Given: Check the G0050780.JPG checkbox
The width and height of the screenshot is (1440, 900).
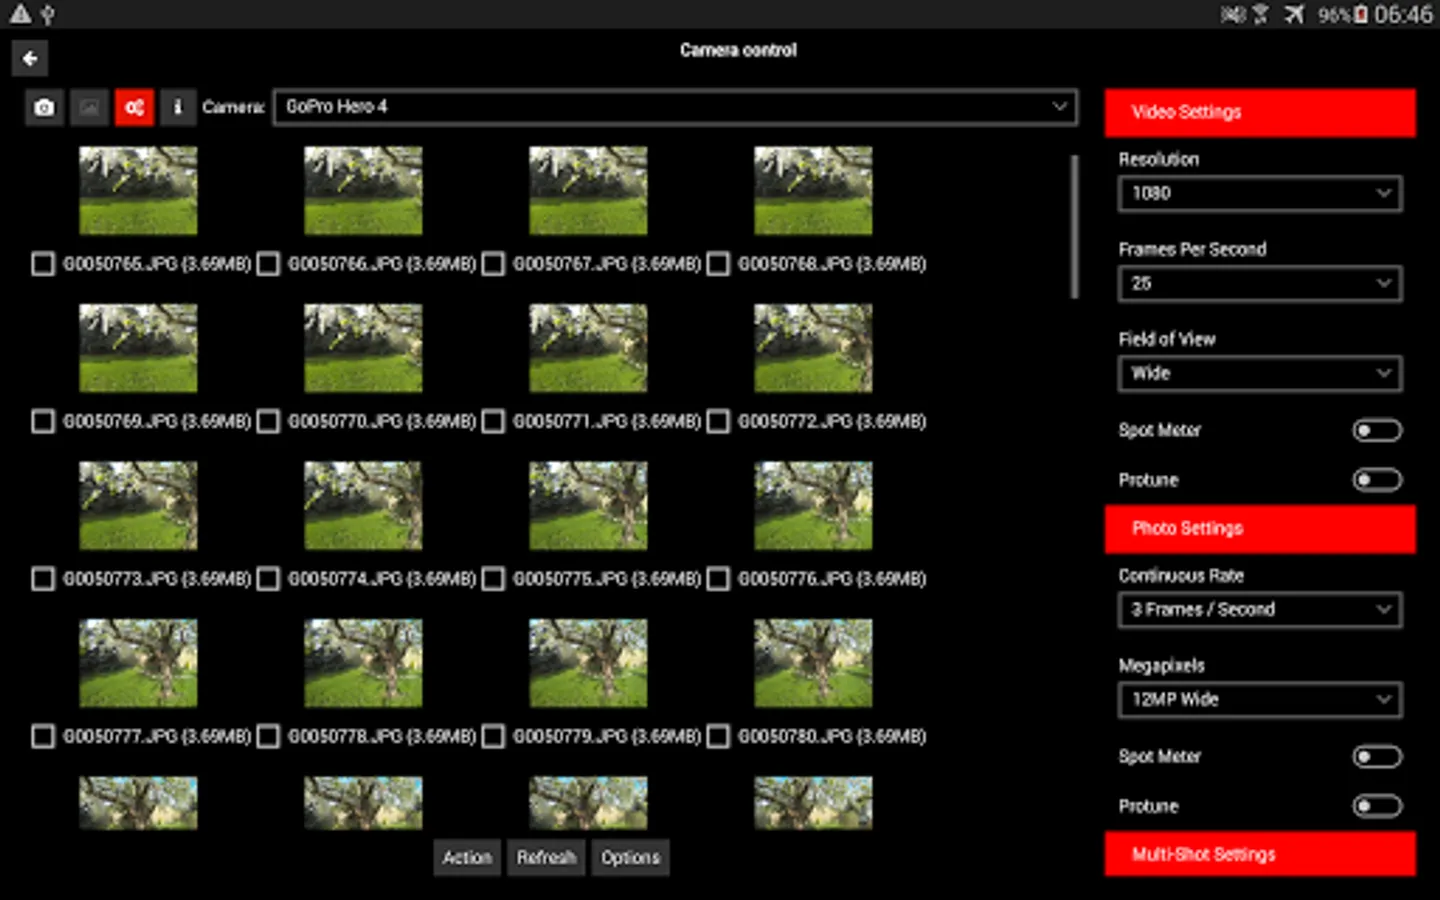Looking at the screenshot, I should coord(718,736).
